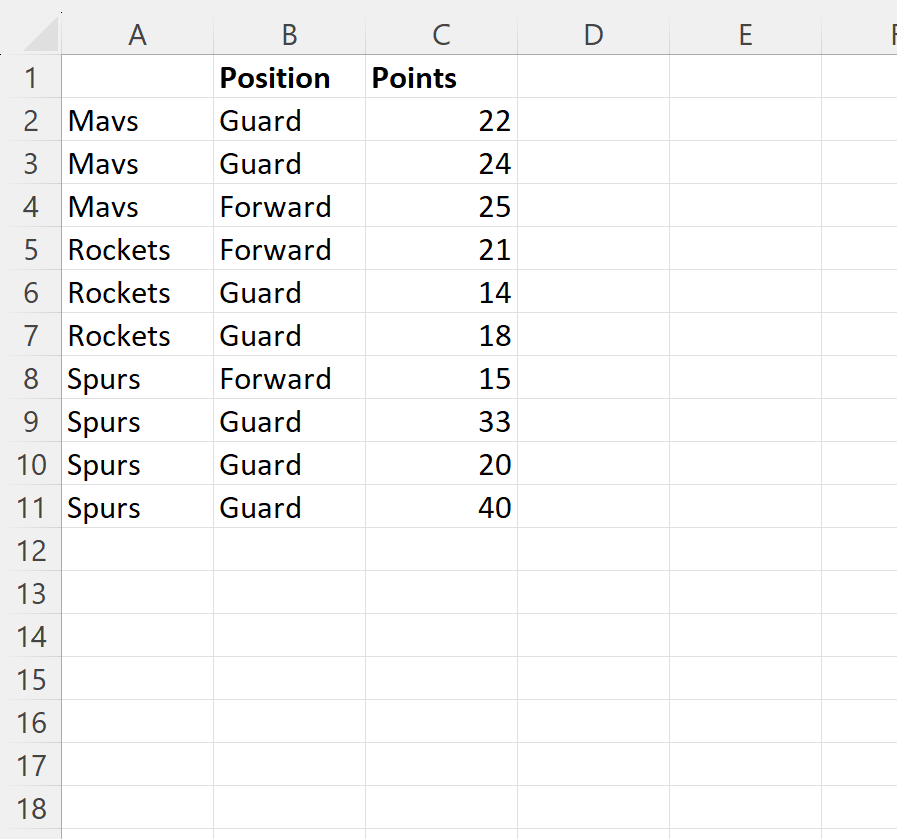Select the cell with value 33

442,421
